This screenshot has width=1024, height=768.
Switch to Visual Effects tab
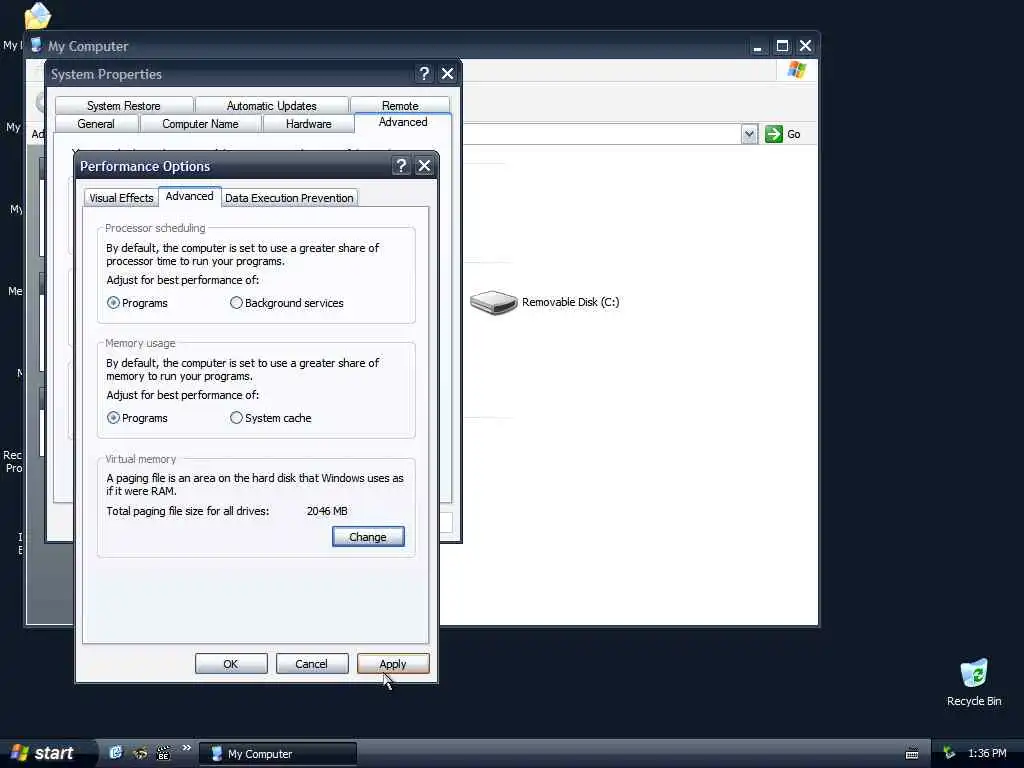coord(121,198)
